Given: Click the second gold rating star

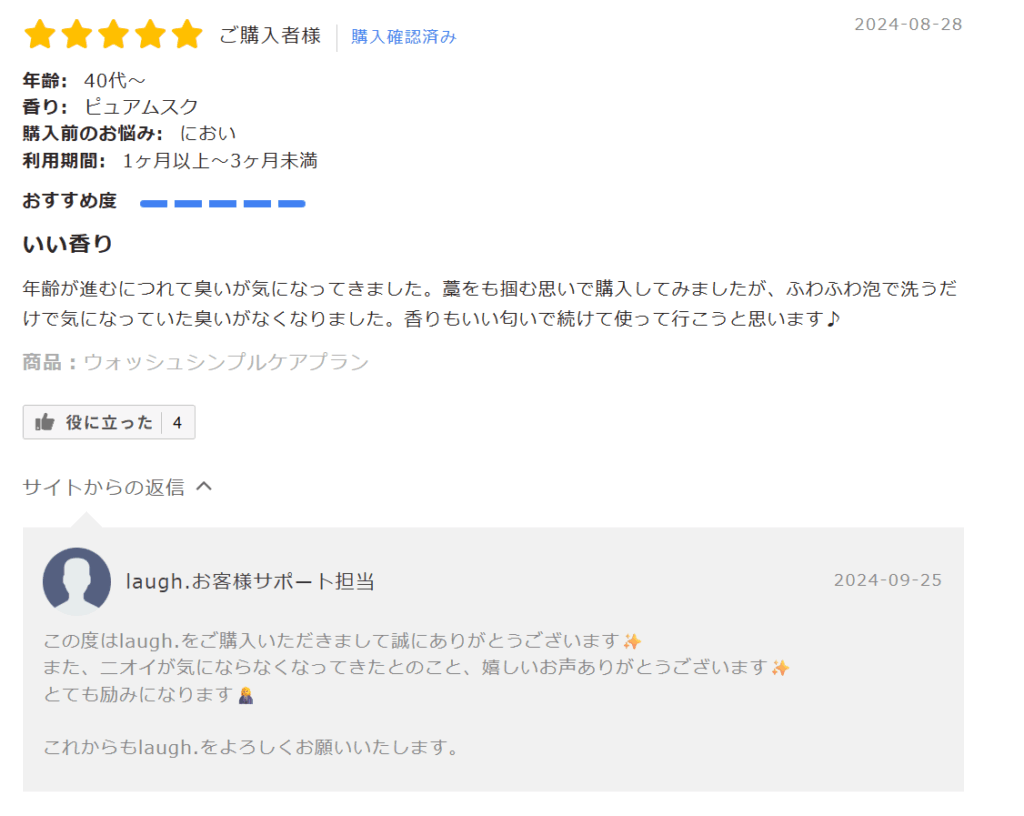Looking at the screenshot, I should pyautogui.click(x=77, y=36).
